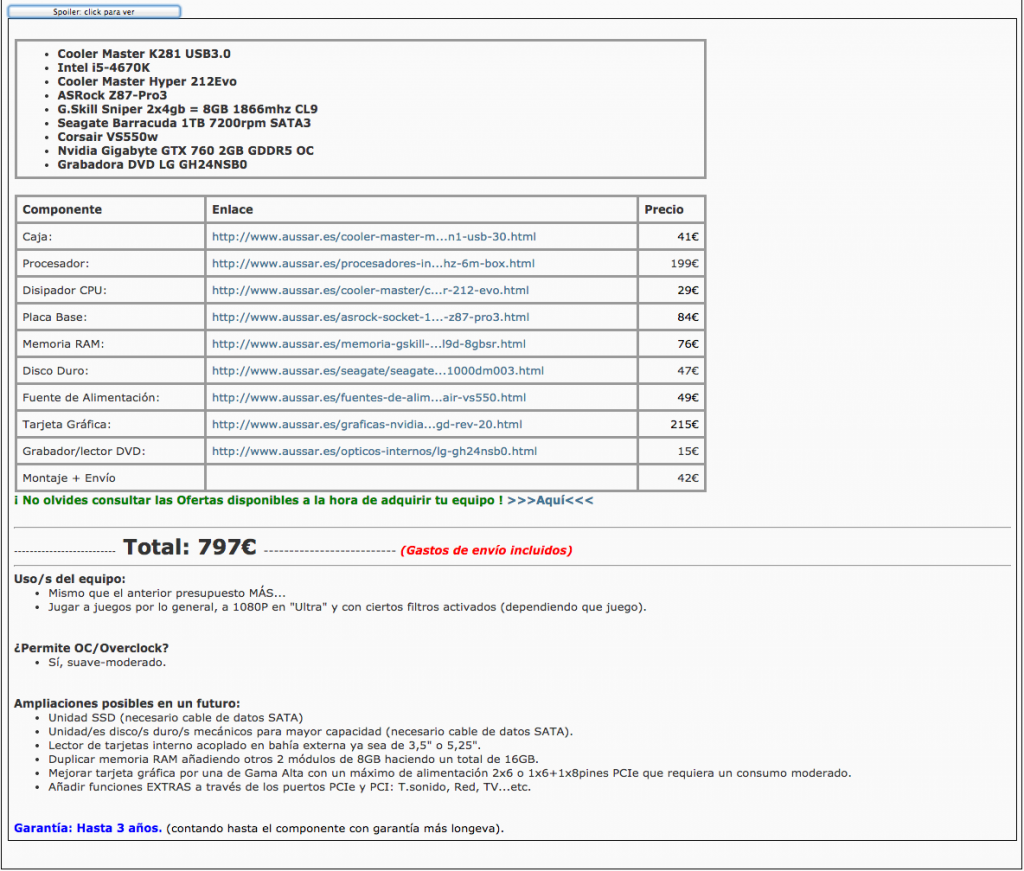Click the 'Unidad/es disco/s duro/s mecánicos' bullet
The width and height of the screenshot is (1024, 871).
coord(311,731)
